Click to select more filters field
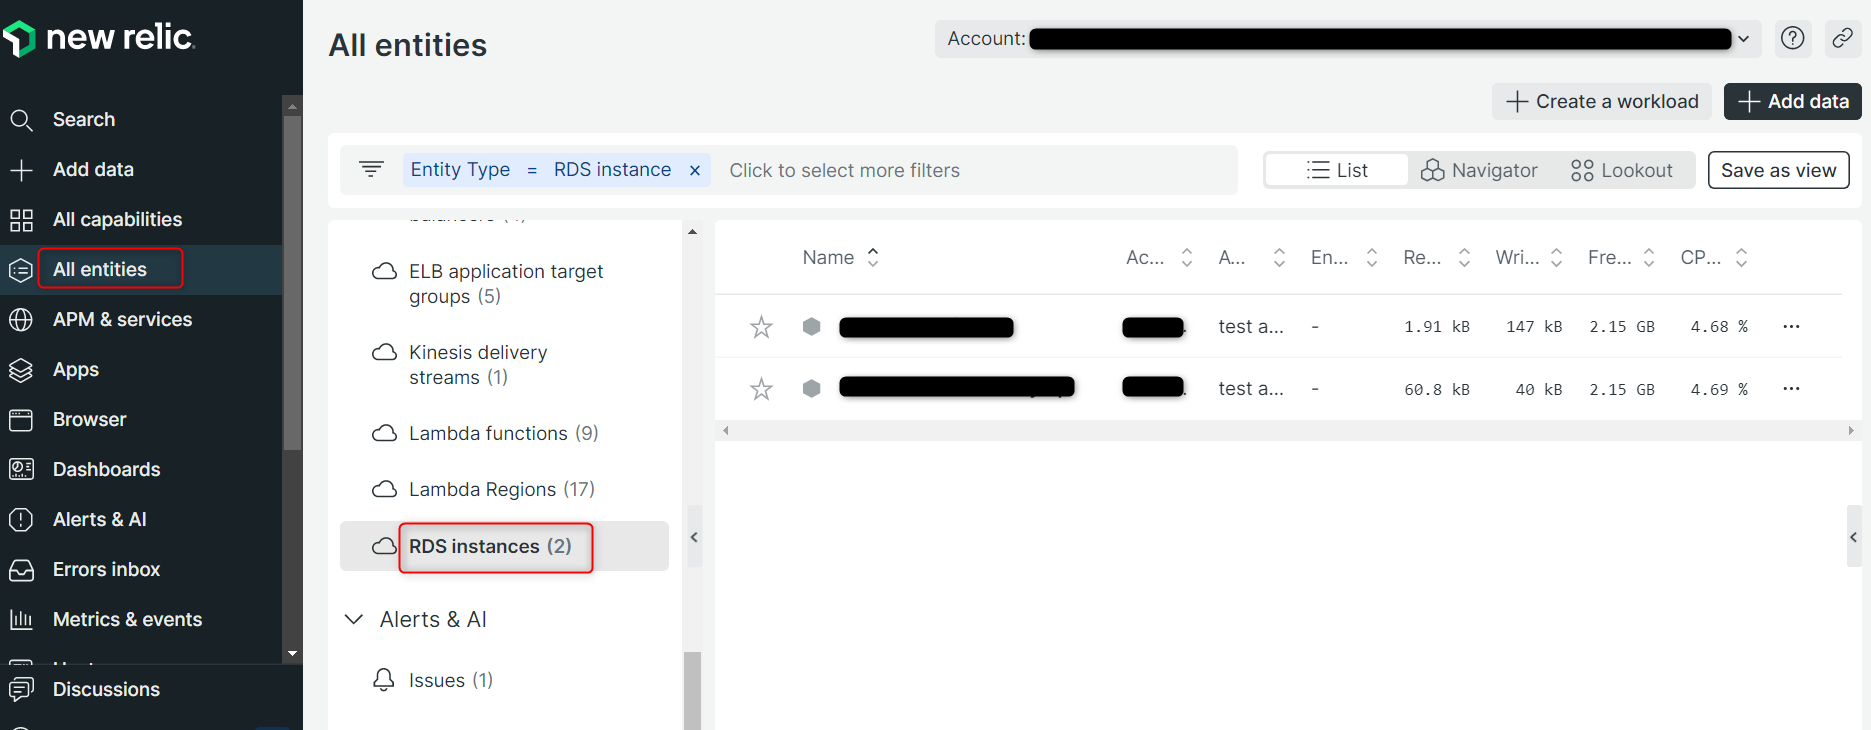Image resolution: width=1871 pixels, height=730 pixels. click(844, 171)
